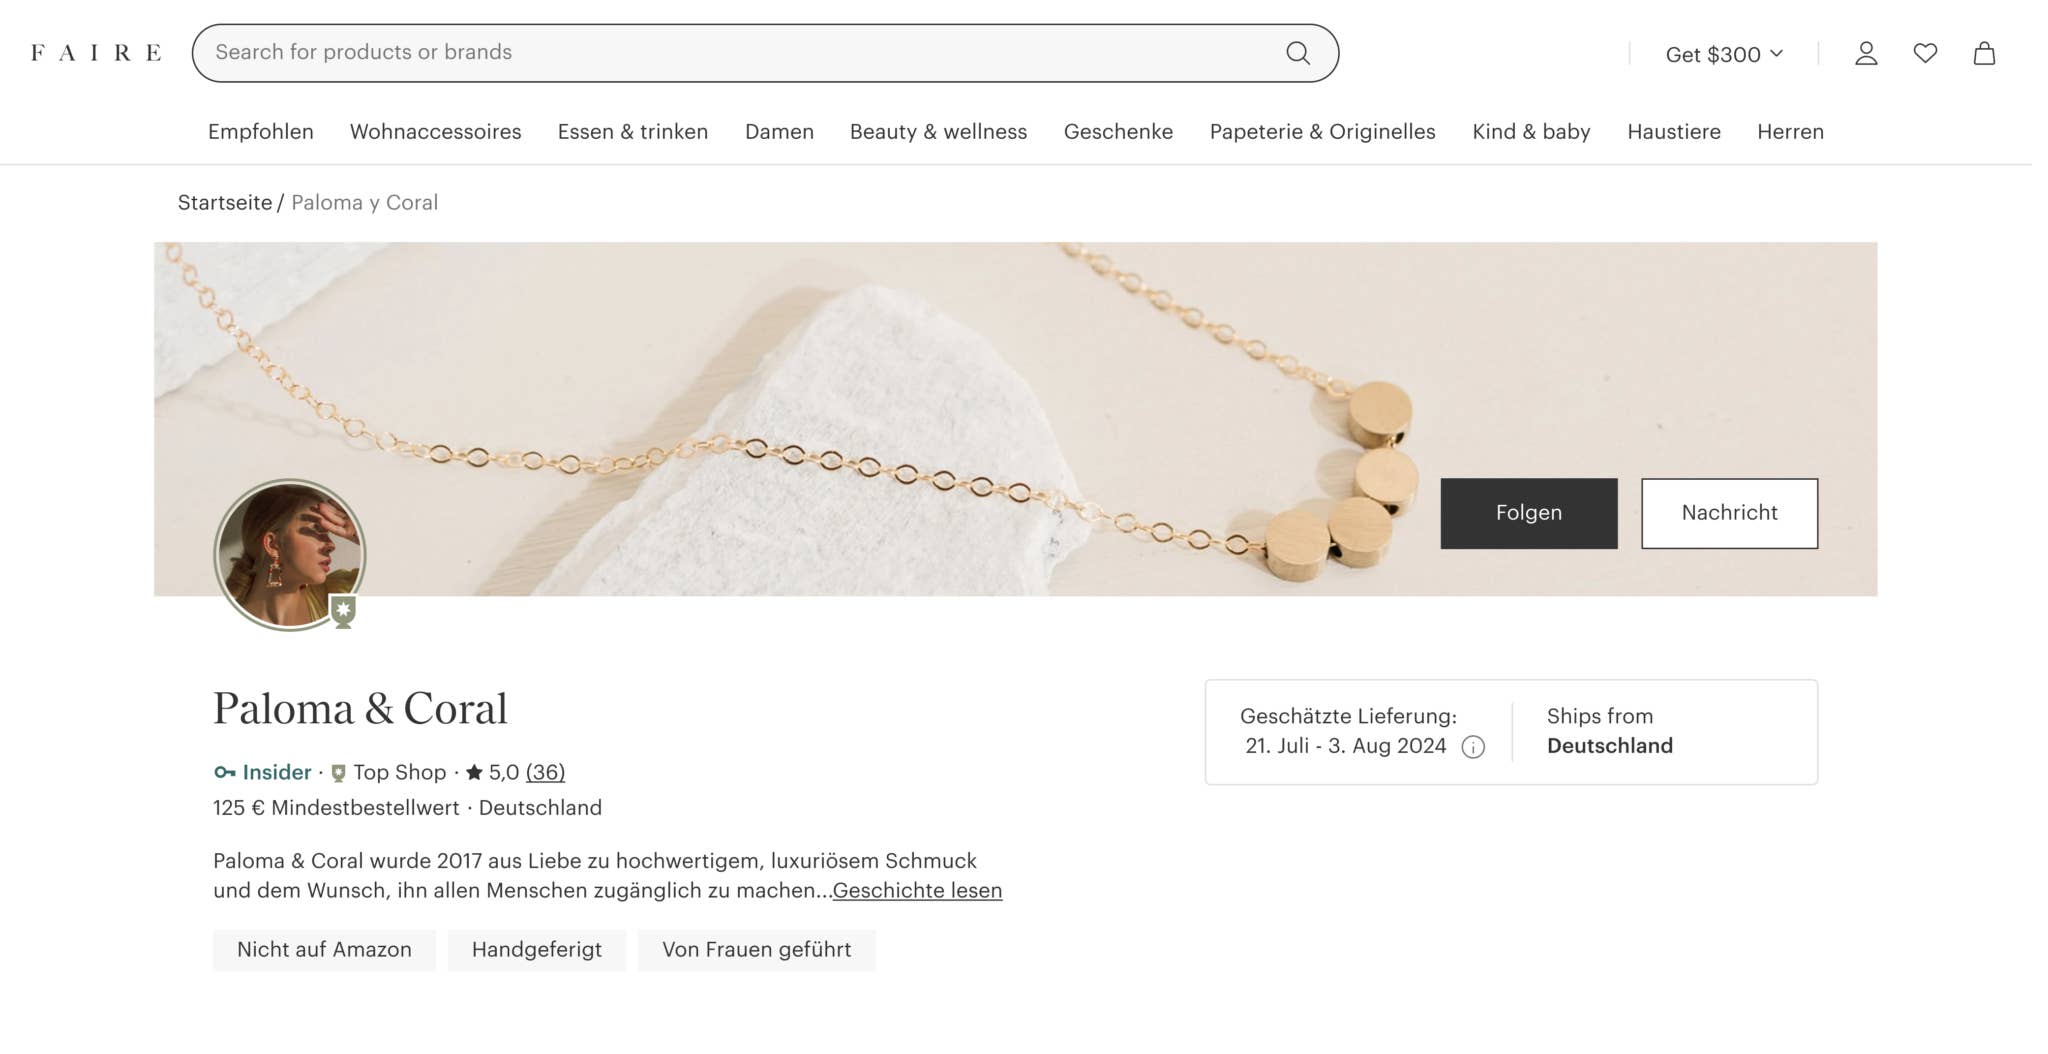The width and height of the screenshot is (2048, 1054).
Task: Open the Beauty & wellness category
Action: click(938, 132)
